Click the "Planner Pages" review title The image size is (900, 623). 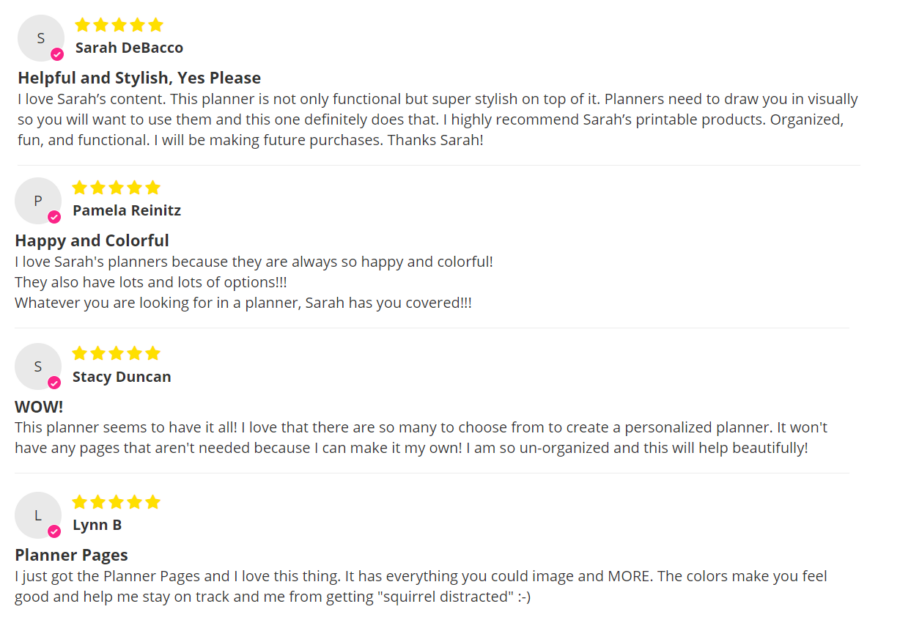tap(71, 555)
